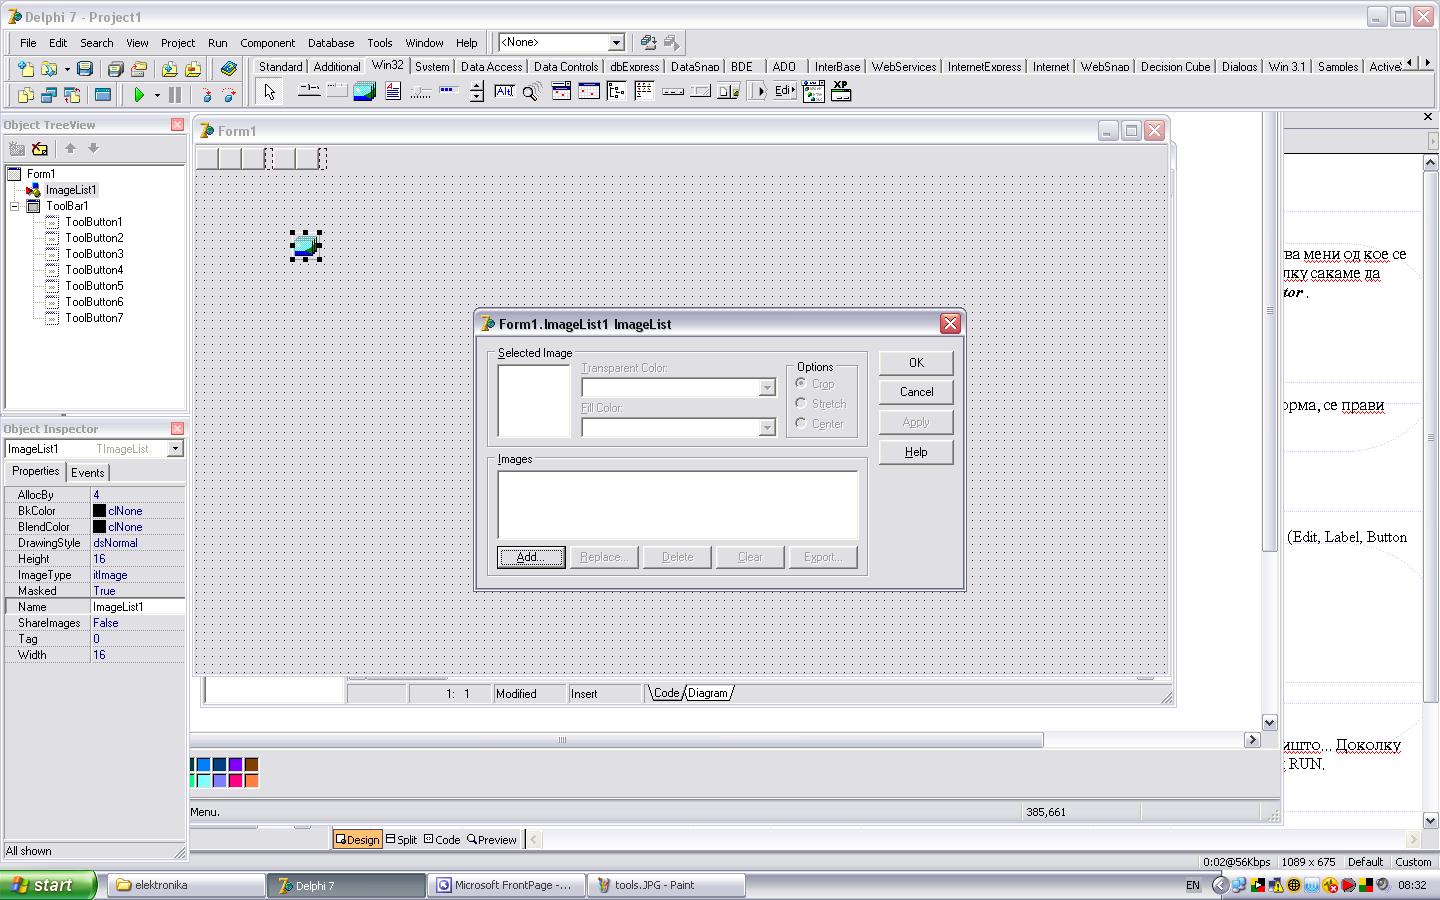
Task: Click the Save toolbar icon
Action: (x=85, y=69)
